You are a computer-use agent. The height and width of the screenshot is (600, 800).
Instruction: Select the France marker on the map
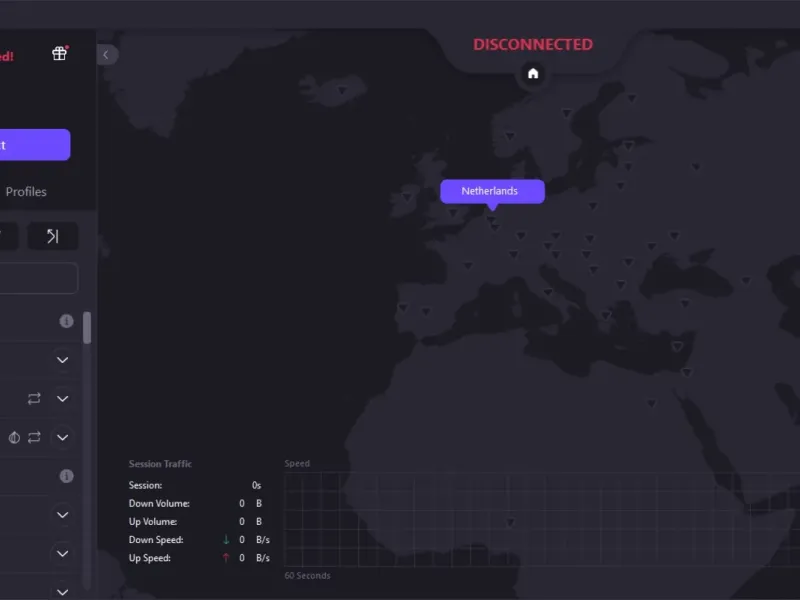[x=468, y=265]
